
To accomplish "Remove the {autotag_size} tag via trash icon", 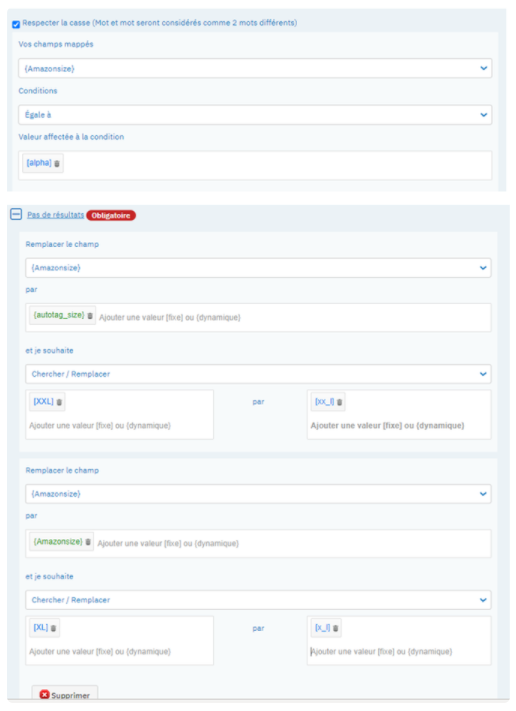I will point(90,316).
